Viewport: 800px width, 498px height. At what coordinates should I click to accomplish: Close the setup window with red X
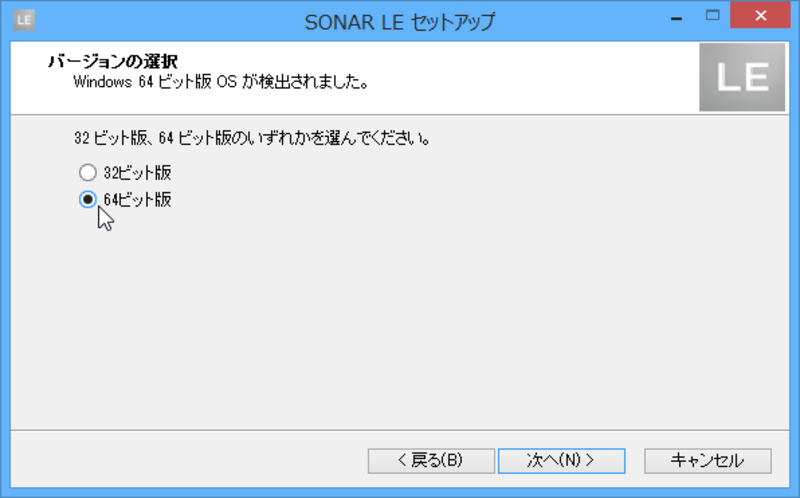[x=760, y=16]
